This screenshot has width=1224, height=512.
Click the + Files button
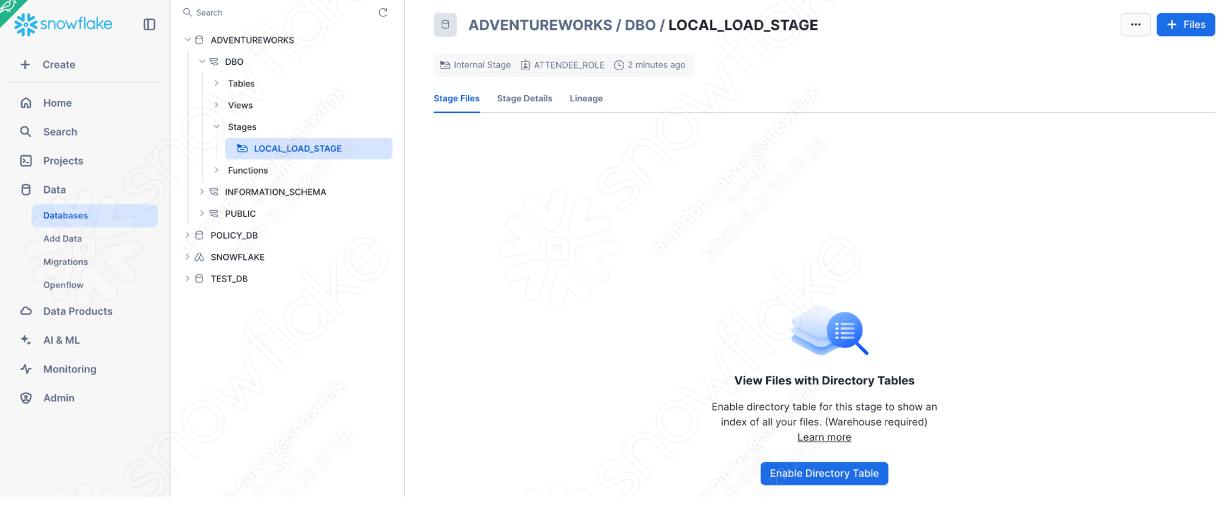point(1186,25)
